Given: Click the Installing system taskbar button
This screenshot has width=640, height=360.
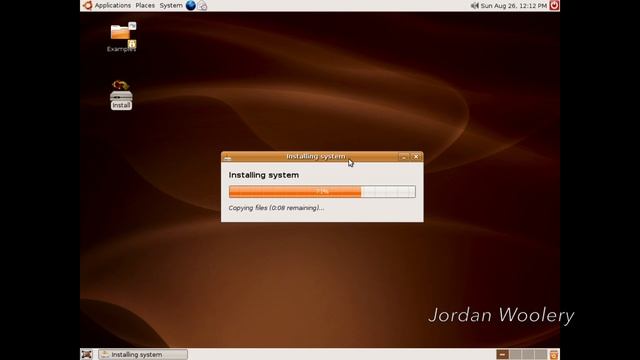Looking at the screenshot, I should 143,354.
